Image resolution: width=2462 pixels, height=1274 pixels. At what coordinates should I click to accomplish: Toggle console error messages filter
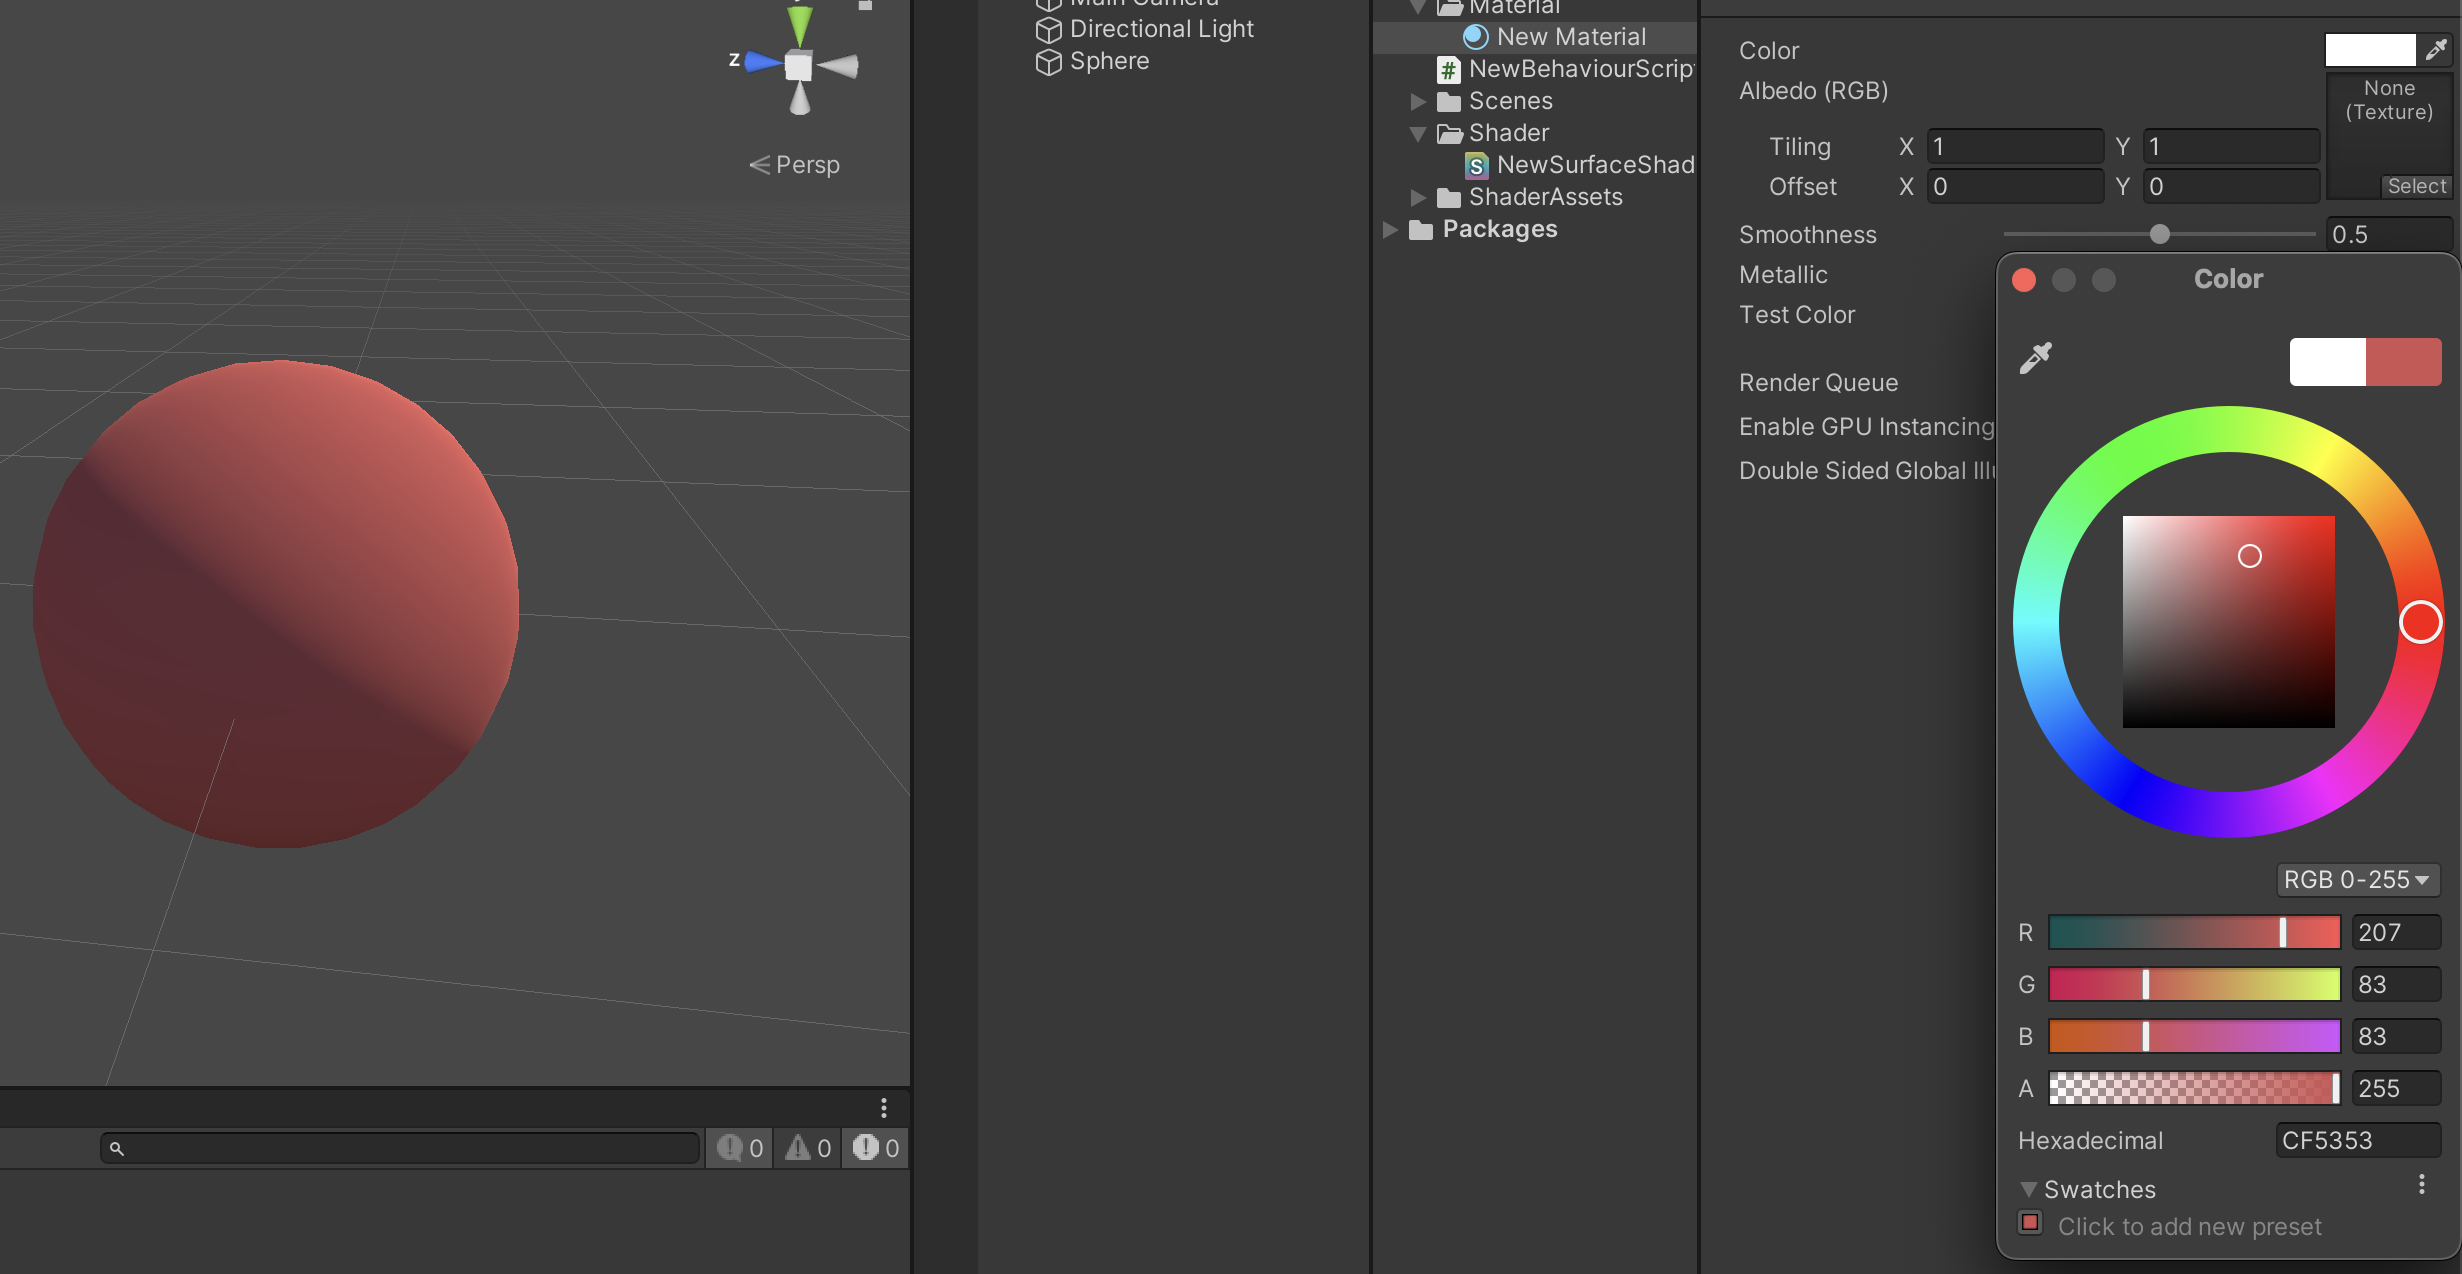point(876,1148)
